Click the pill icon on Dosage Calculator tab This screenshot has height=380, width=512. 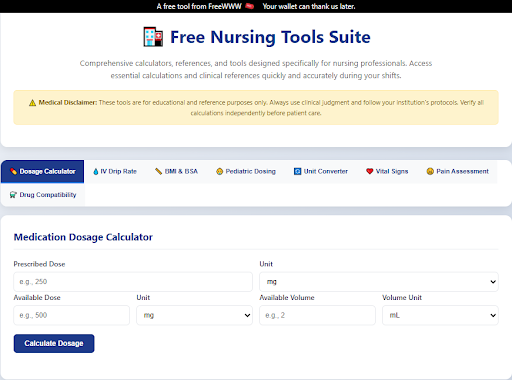coord(14,171)
